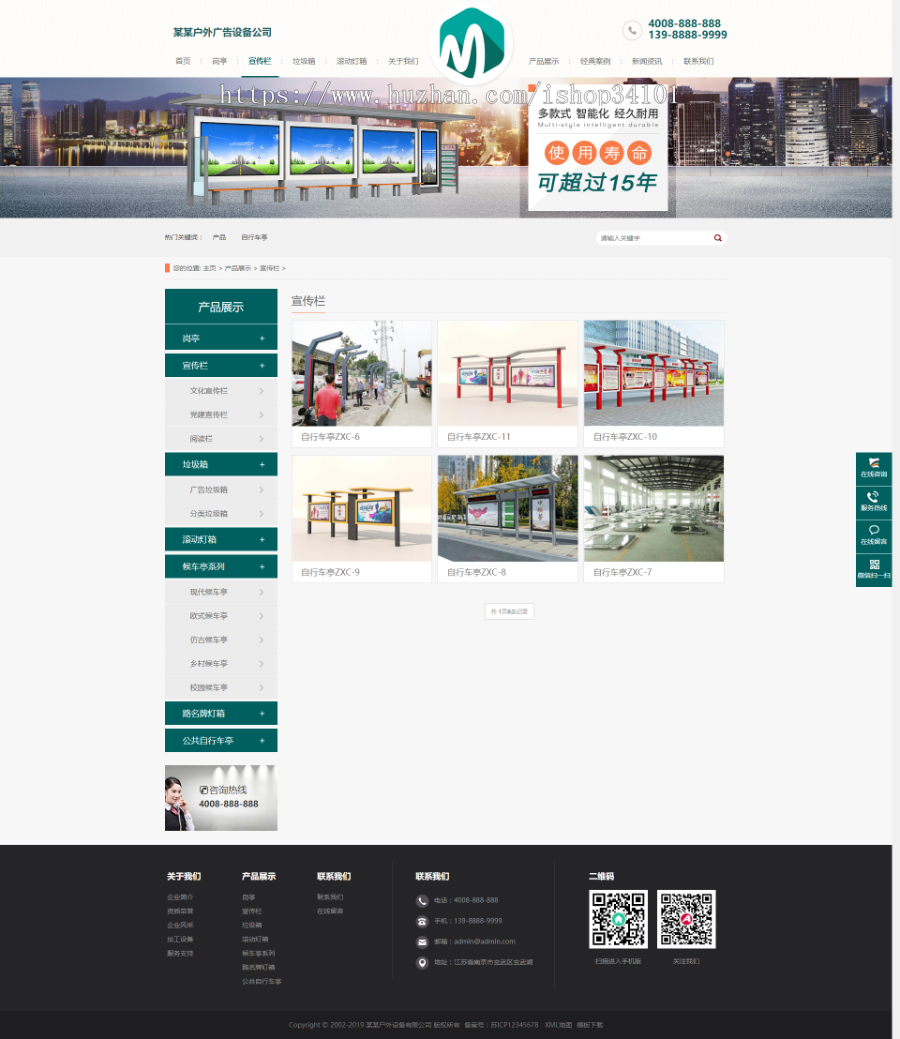Select 宣传栏 tab in top navigation
The height and width of the screenshot is (1039, 900).
tap(260, 61)
